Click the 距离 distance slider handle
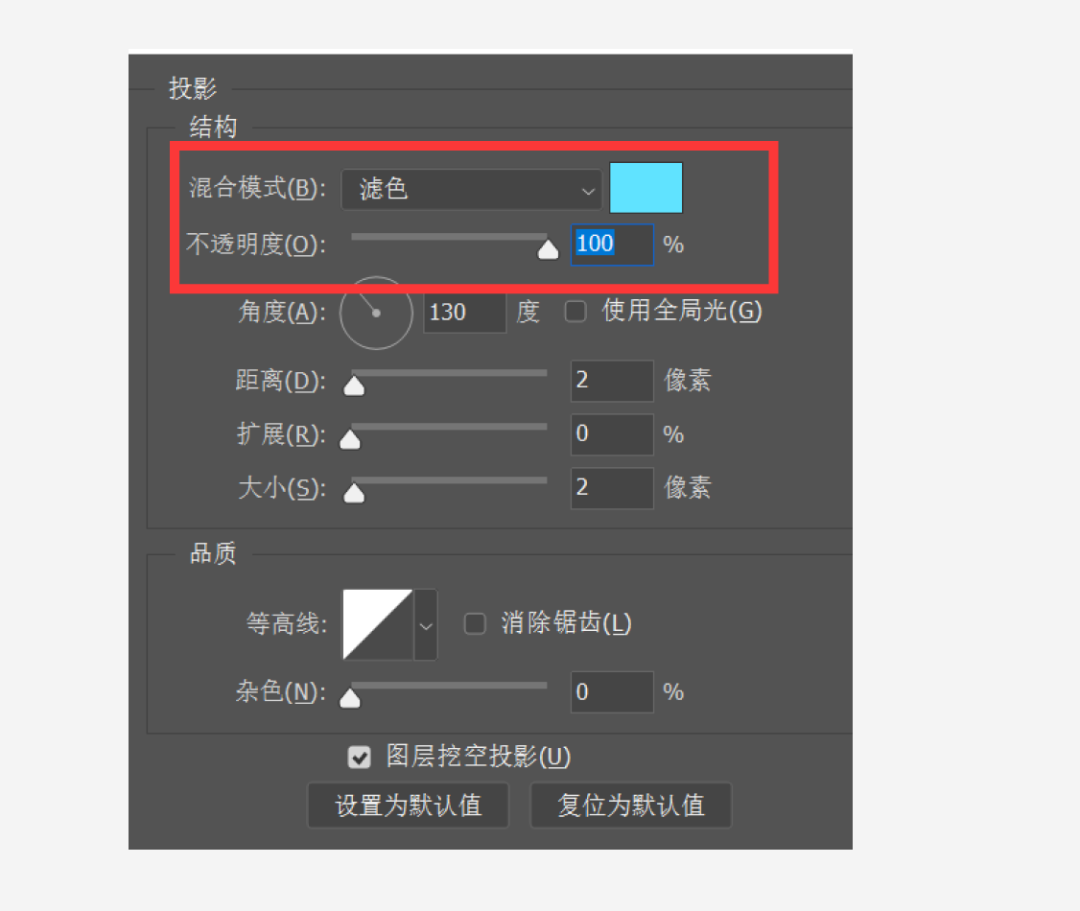 click(354, 385)
